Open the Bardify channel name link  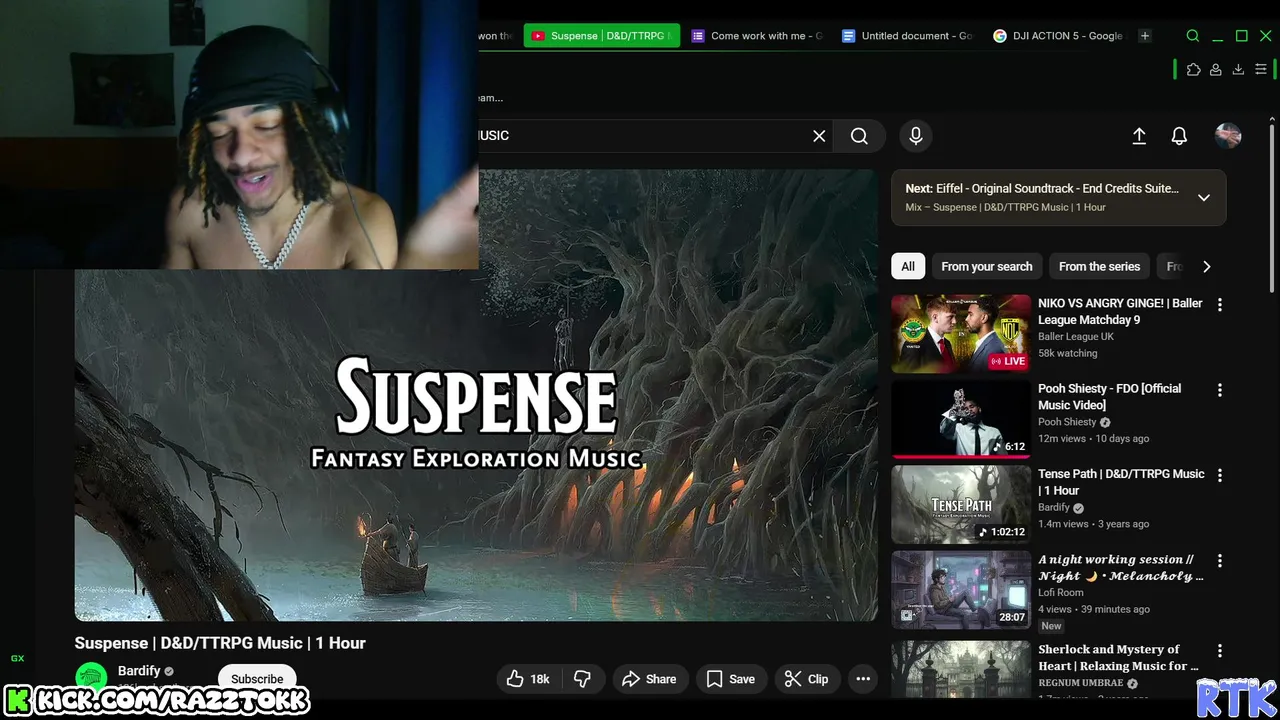tap(139, 671)
